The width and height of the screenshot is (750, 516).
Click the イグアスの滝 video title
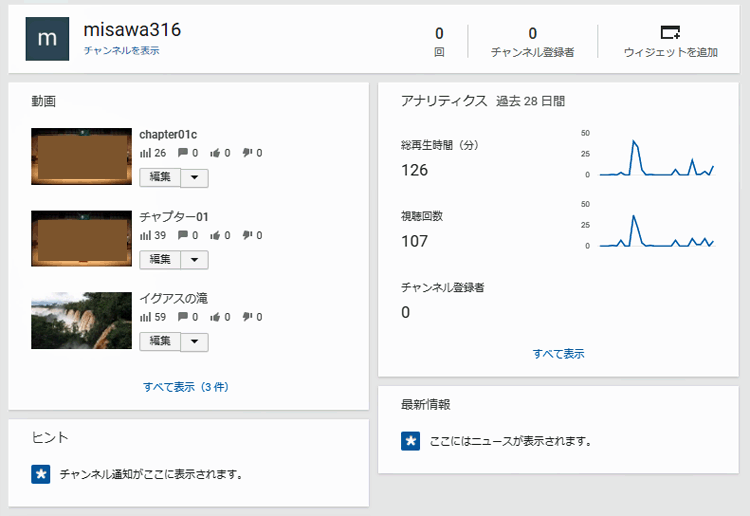pyautogui.click(x=174, y=298)
